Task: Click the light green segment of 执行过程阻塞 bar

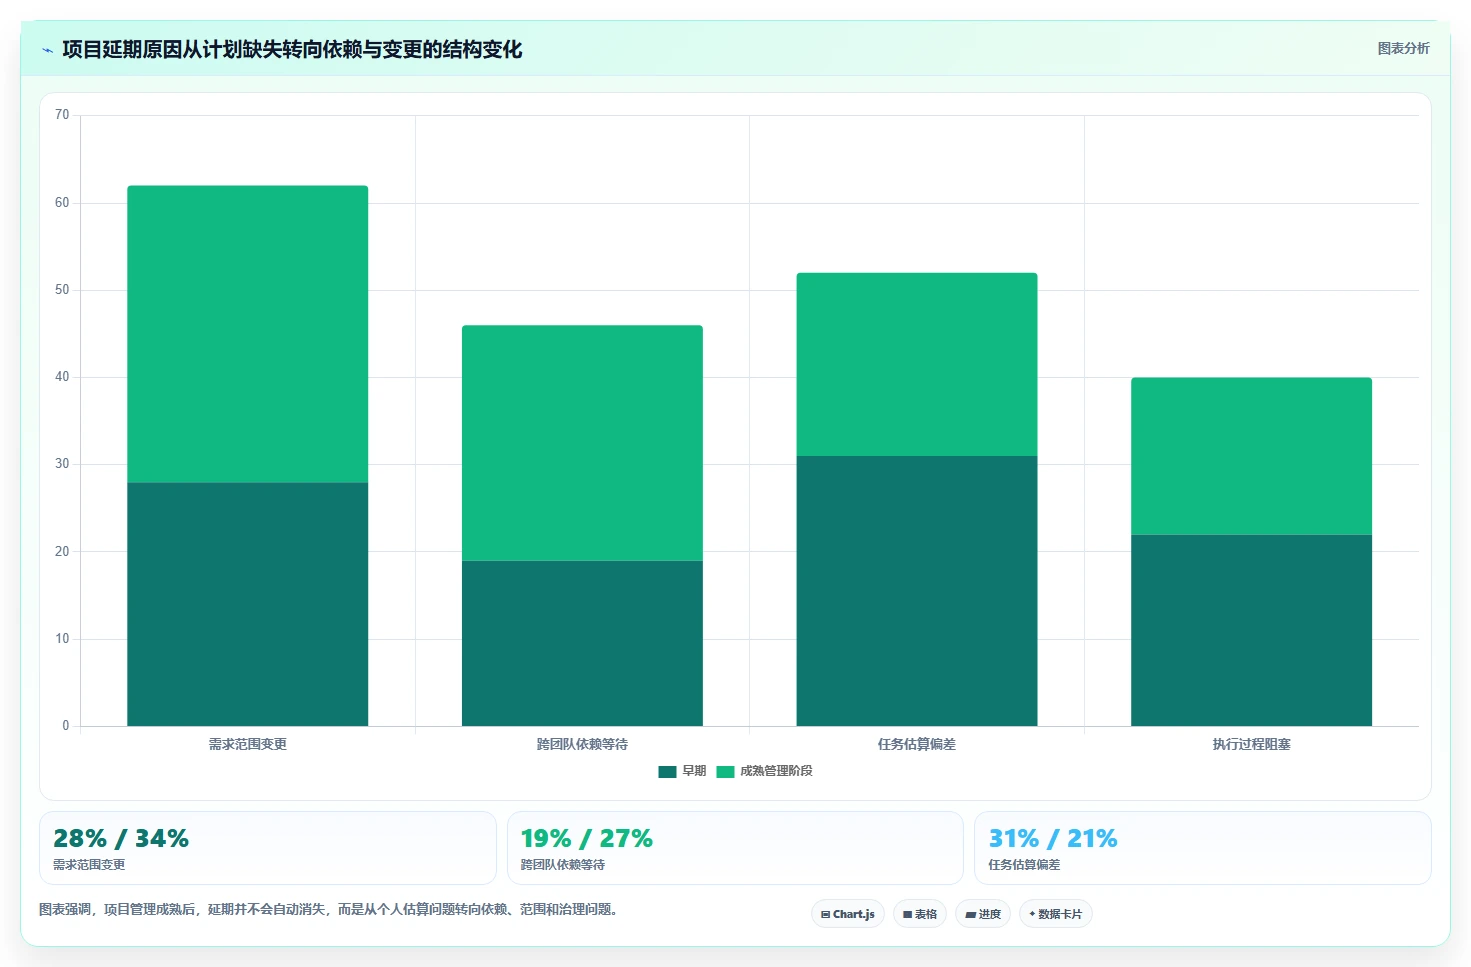Action: [x=1251, y=456]
